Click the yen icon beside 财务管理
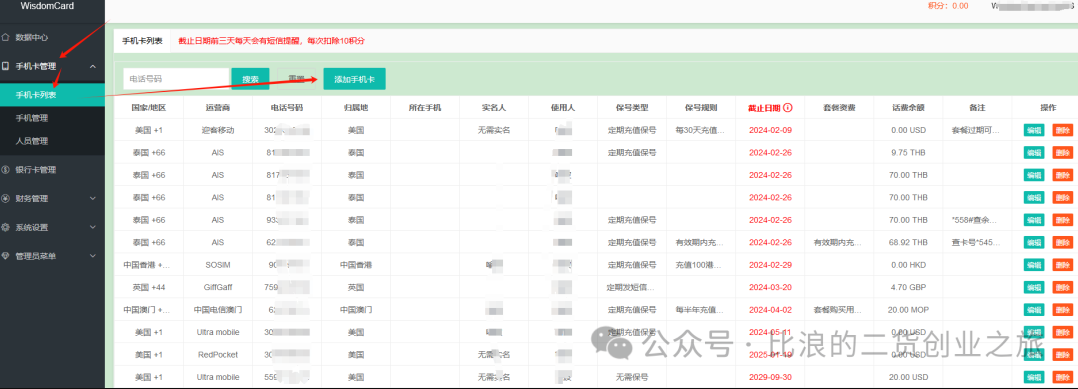This screenshot has height=389, width=1078. point(6,199)
